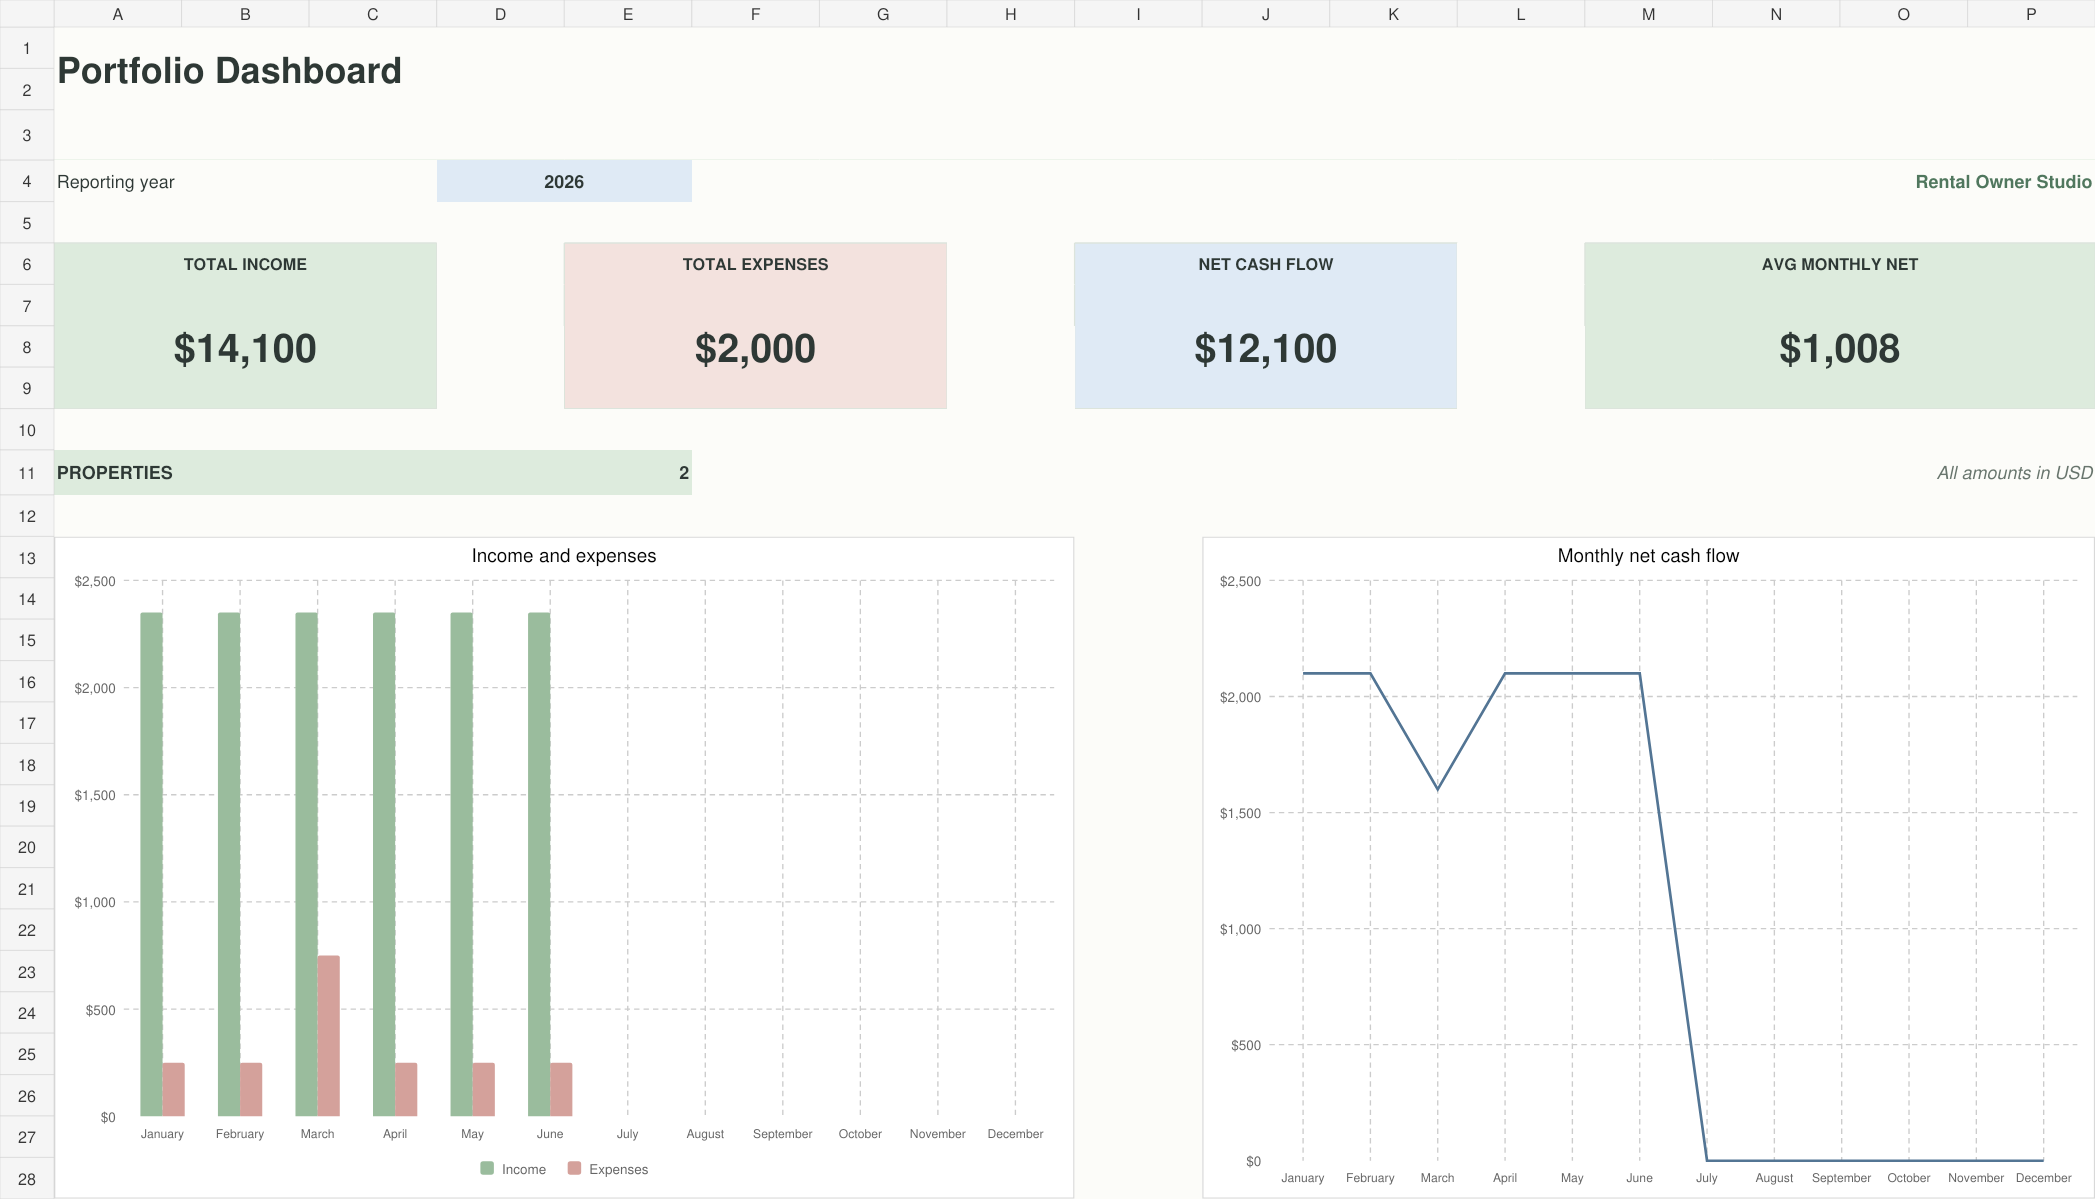The image size is (2095, 1199).
Task: Select the TOTAL EXPENSES card heading
Action: coord(755,264)
